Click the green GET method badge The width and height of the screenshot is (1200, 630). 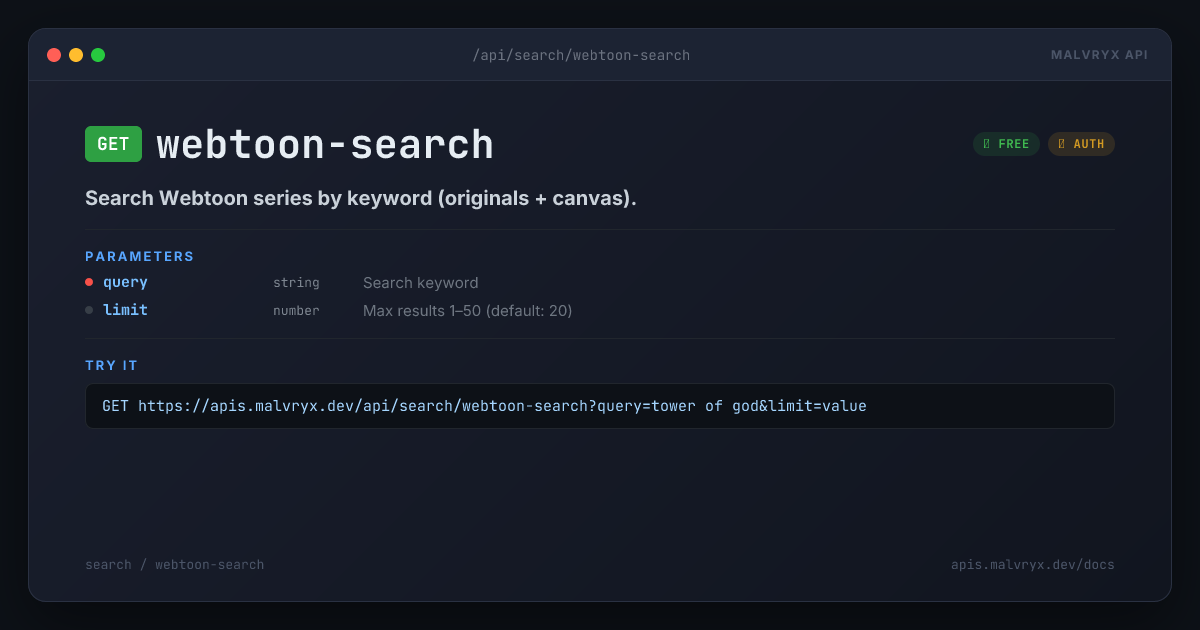coord(113,144)
